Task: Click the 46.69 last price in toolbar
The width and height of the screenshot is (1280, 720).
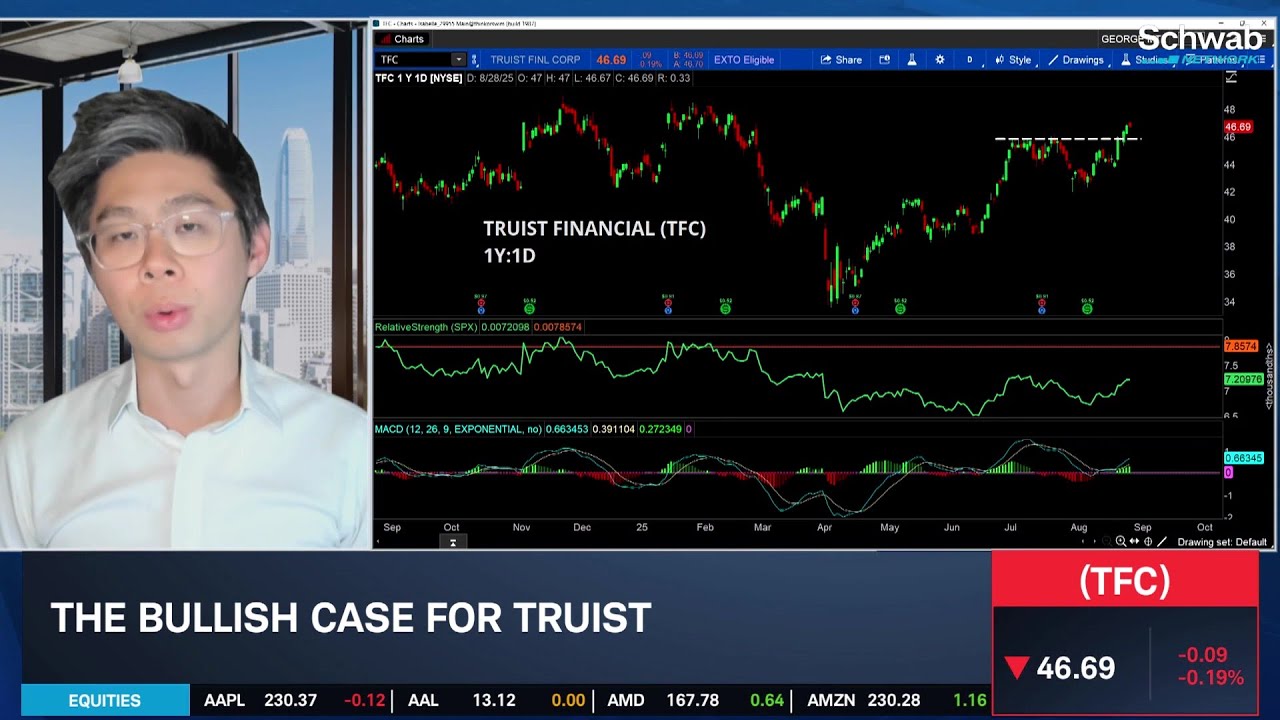Action: tap(611, 60)
